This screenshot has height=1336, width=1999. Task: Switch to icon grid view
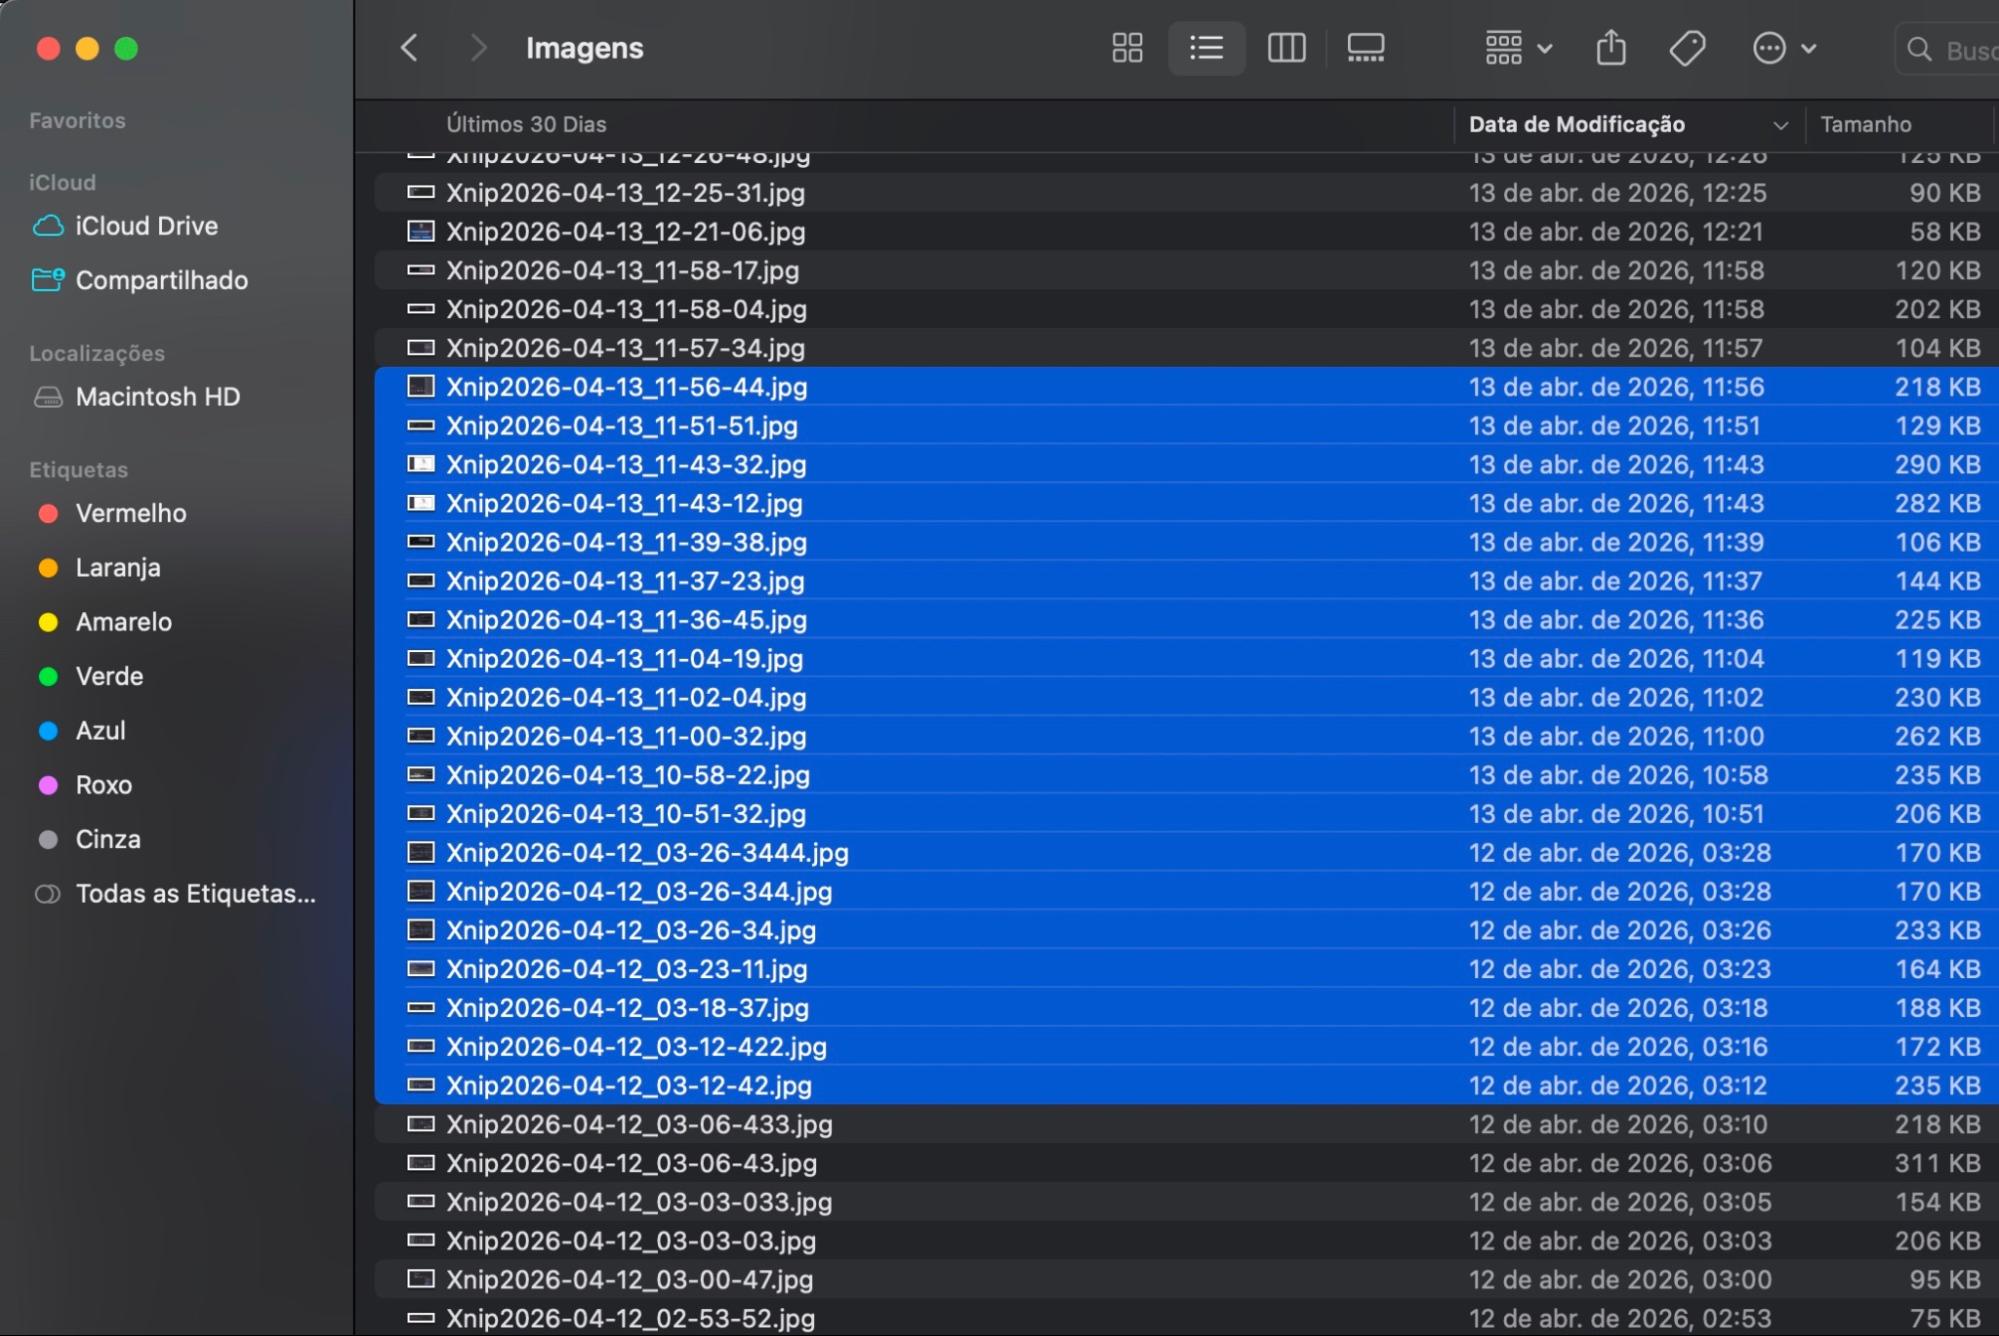click(1127, 48)
